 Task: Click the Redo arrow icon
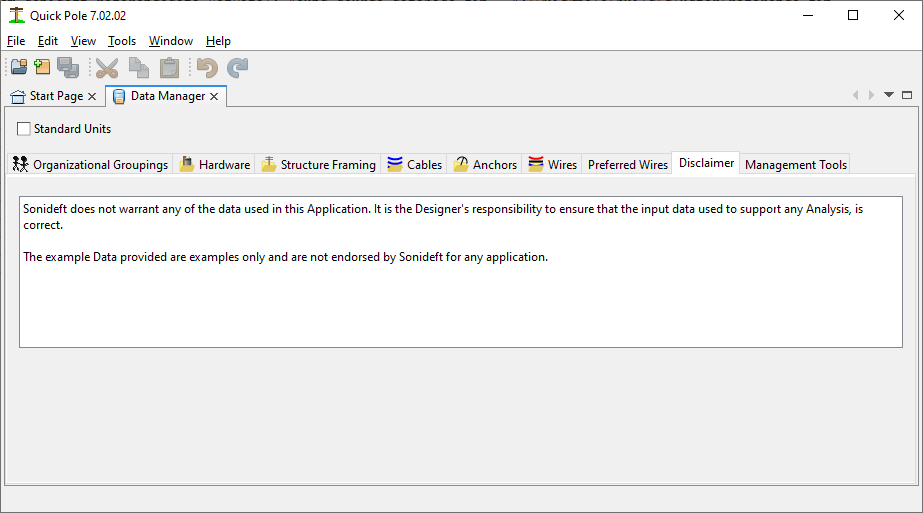click(x=238, y=68)
